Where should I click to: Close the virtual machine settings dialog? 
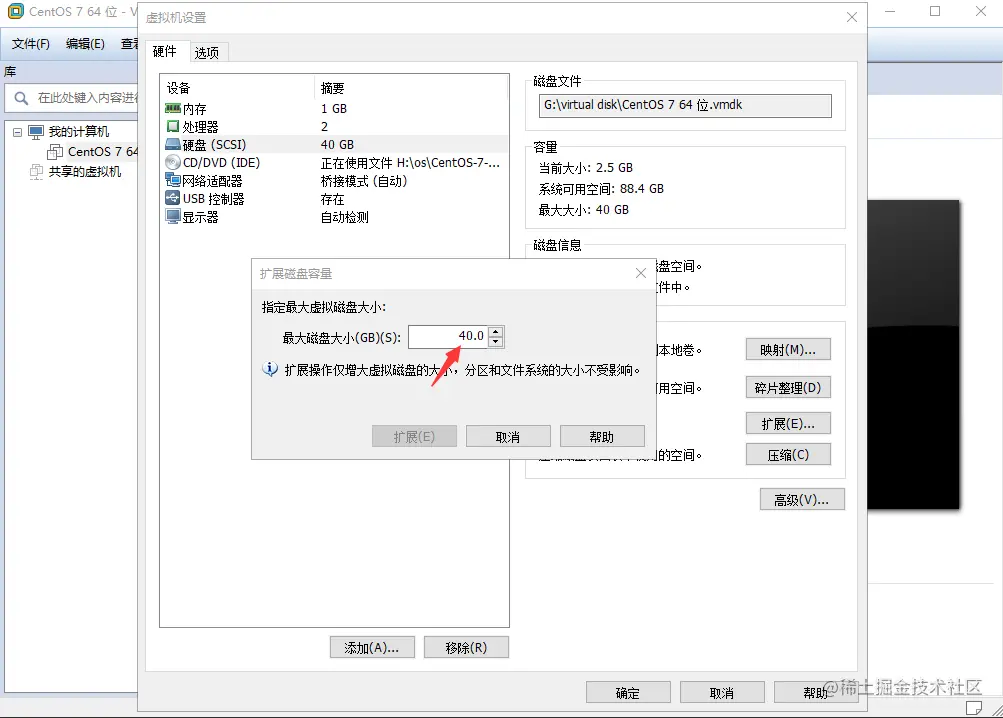(851, 17)
